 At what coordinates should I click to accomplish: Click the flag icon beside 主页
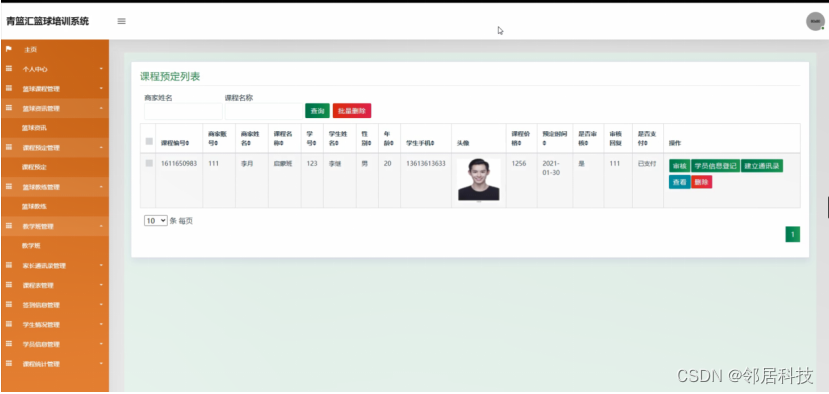click(8, 49)
